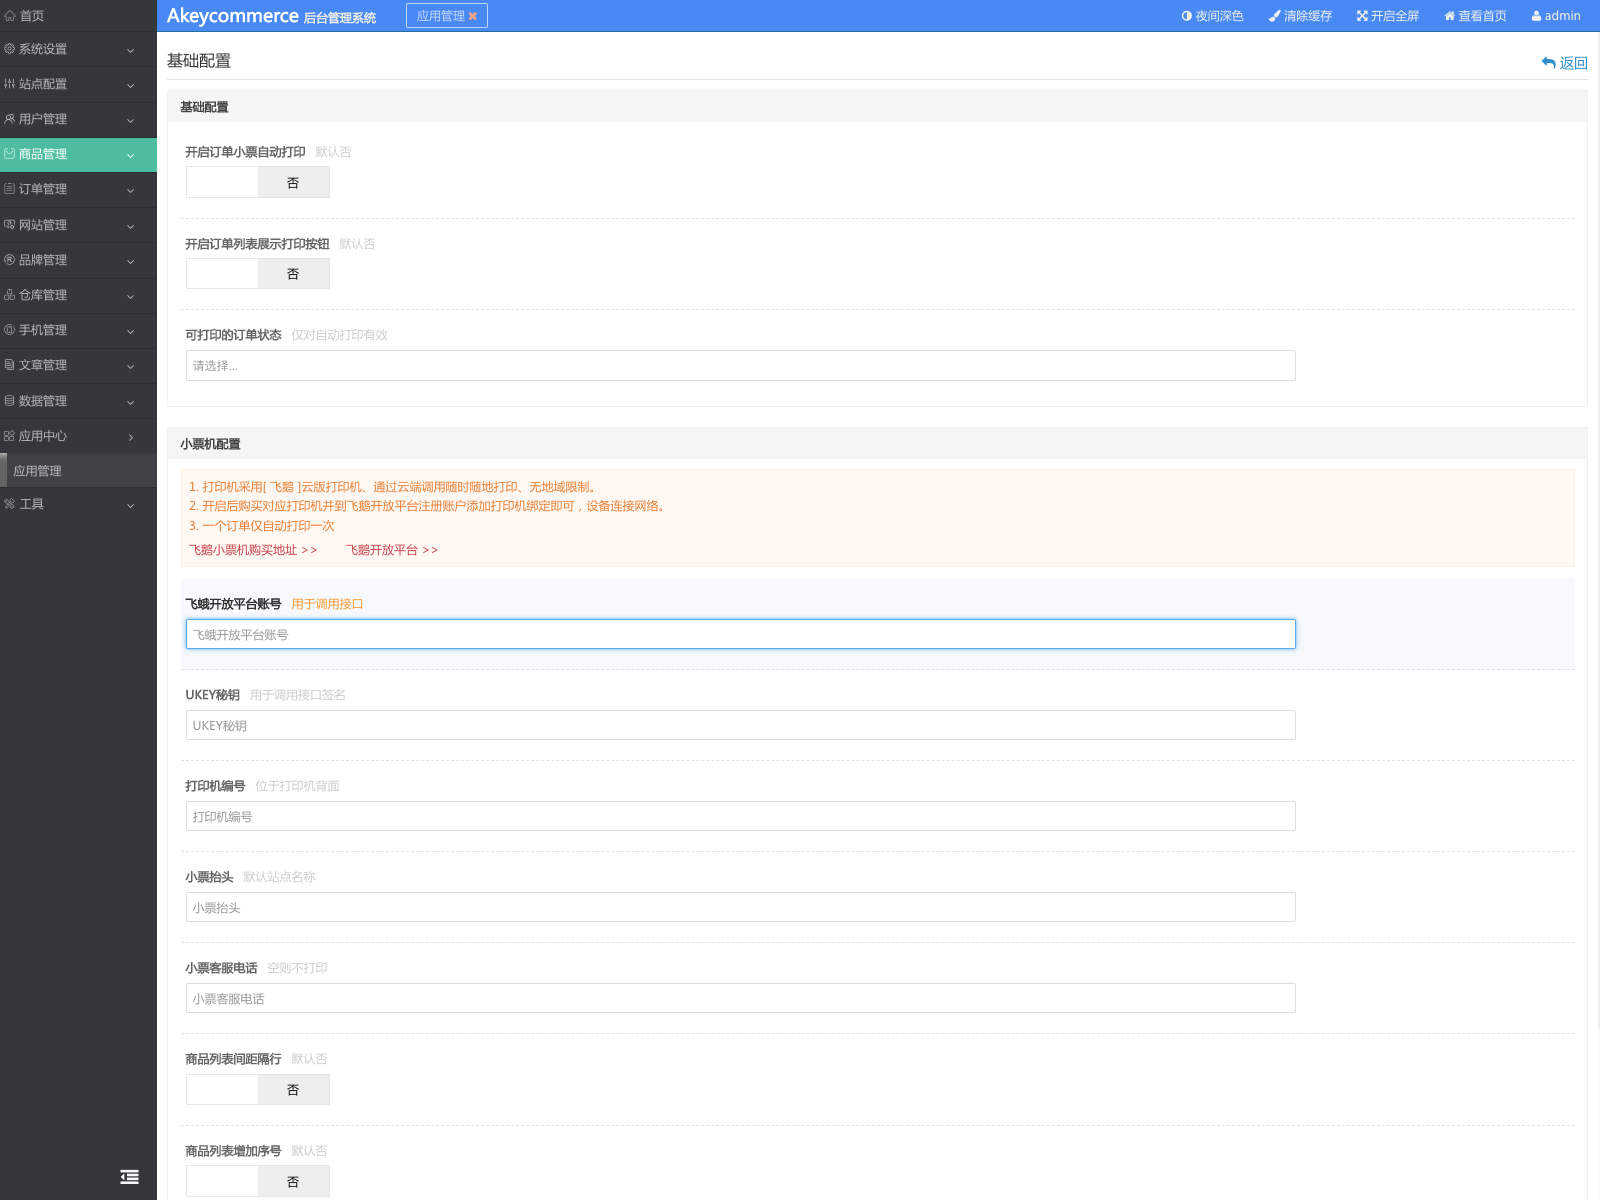
Task: Click the shopping bag icon for 商品管理
Action: (10, 154)
